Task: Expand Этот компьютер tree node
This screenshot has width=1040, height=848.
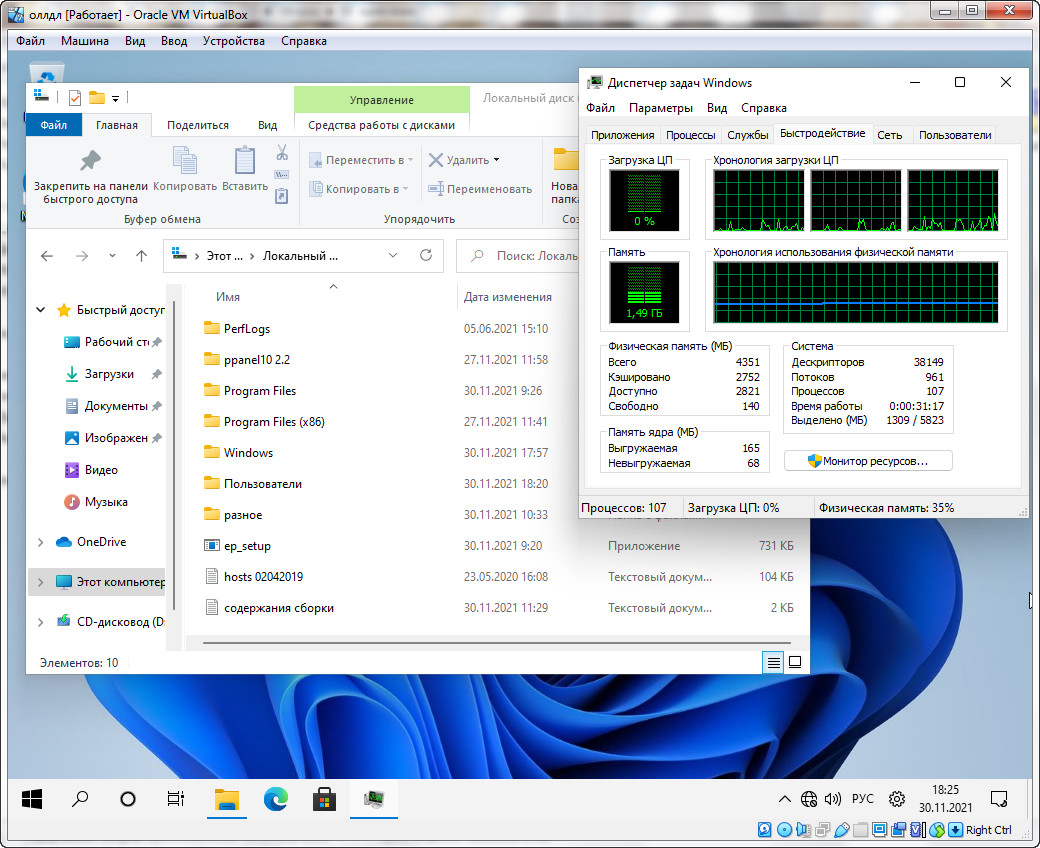Action: (x=40, y=582)
